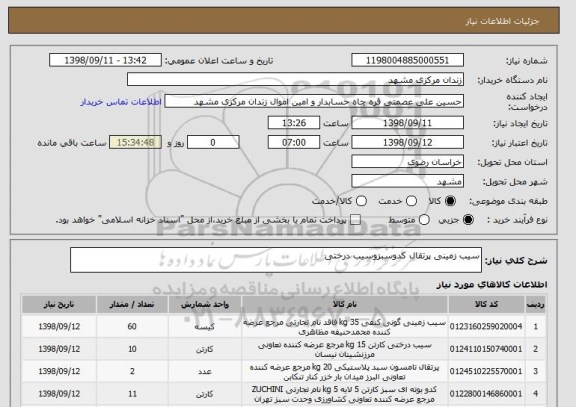Click the creation time field 13:26

point(294,123)
